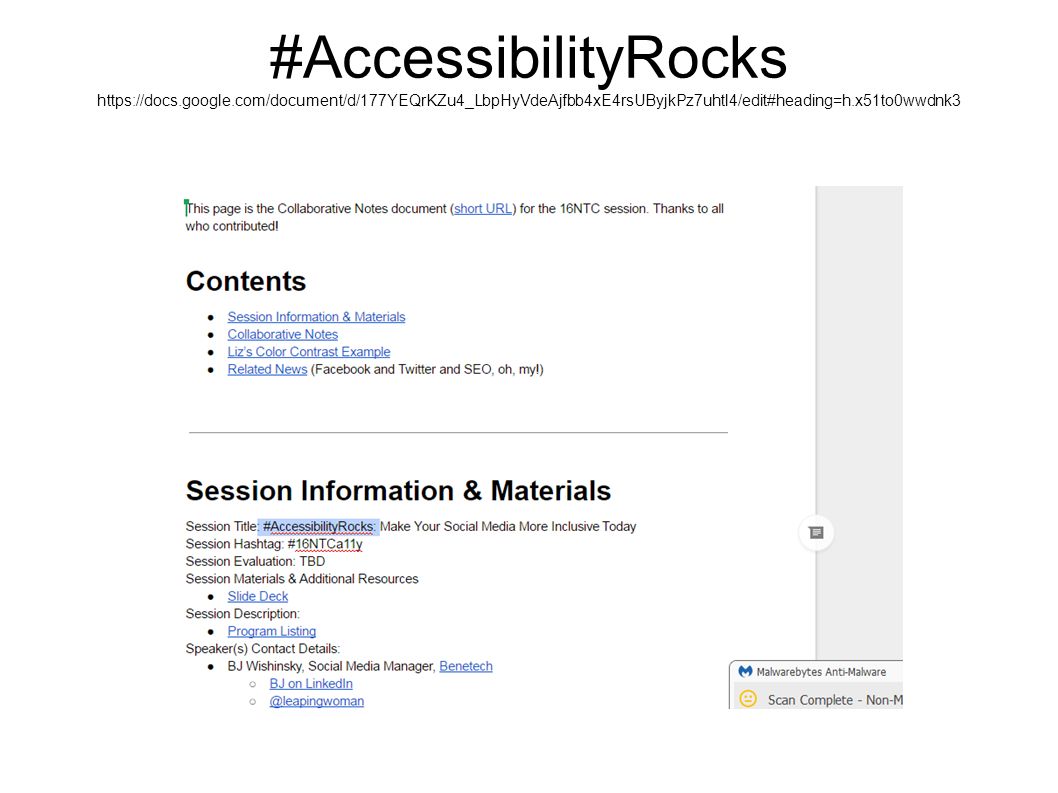Open the @leapingwoman Twitter link
This screenshot has width=1058, height=793.
[x=316, y=701]
